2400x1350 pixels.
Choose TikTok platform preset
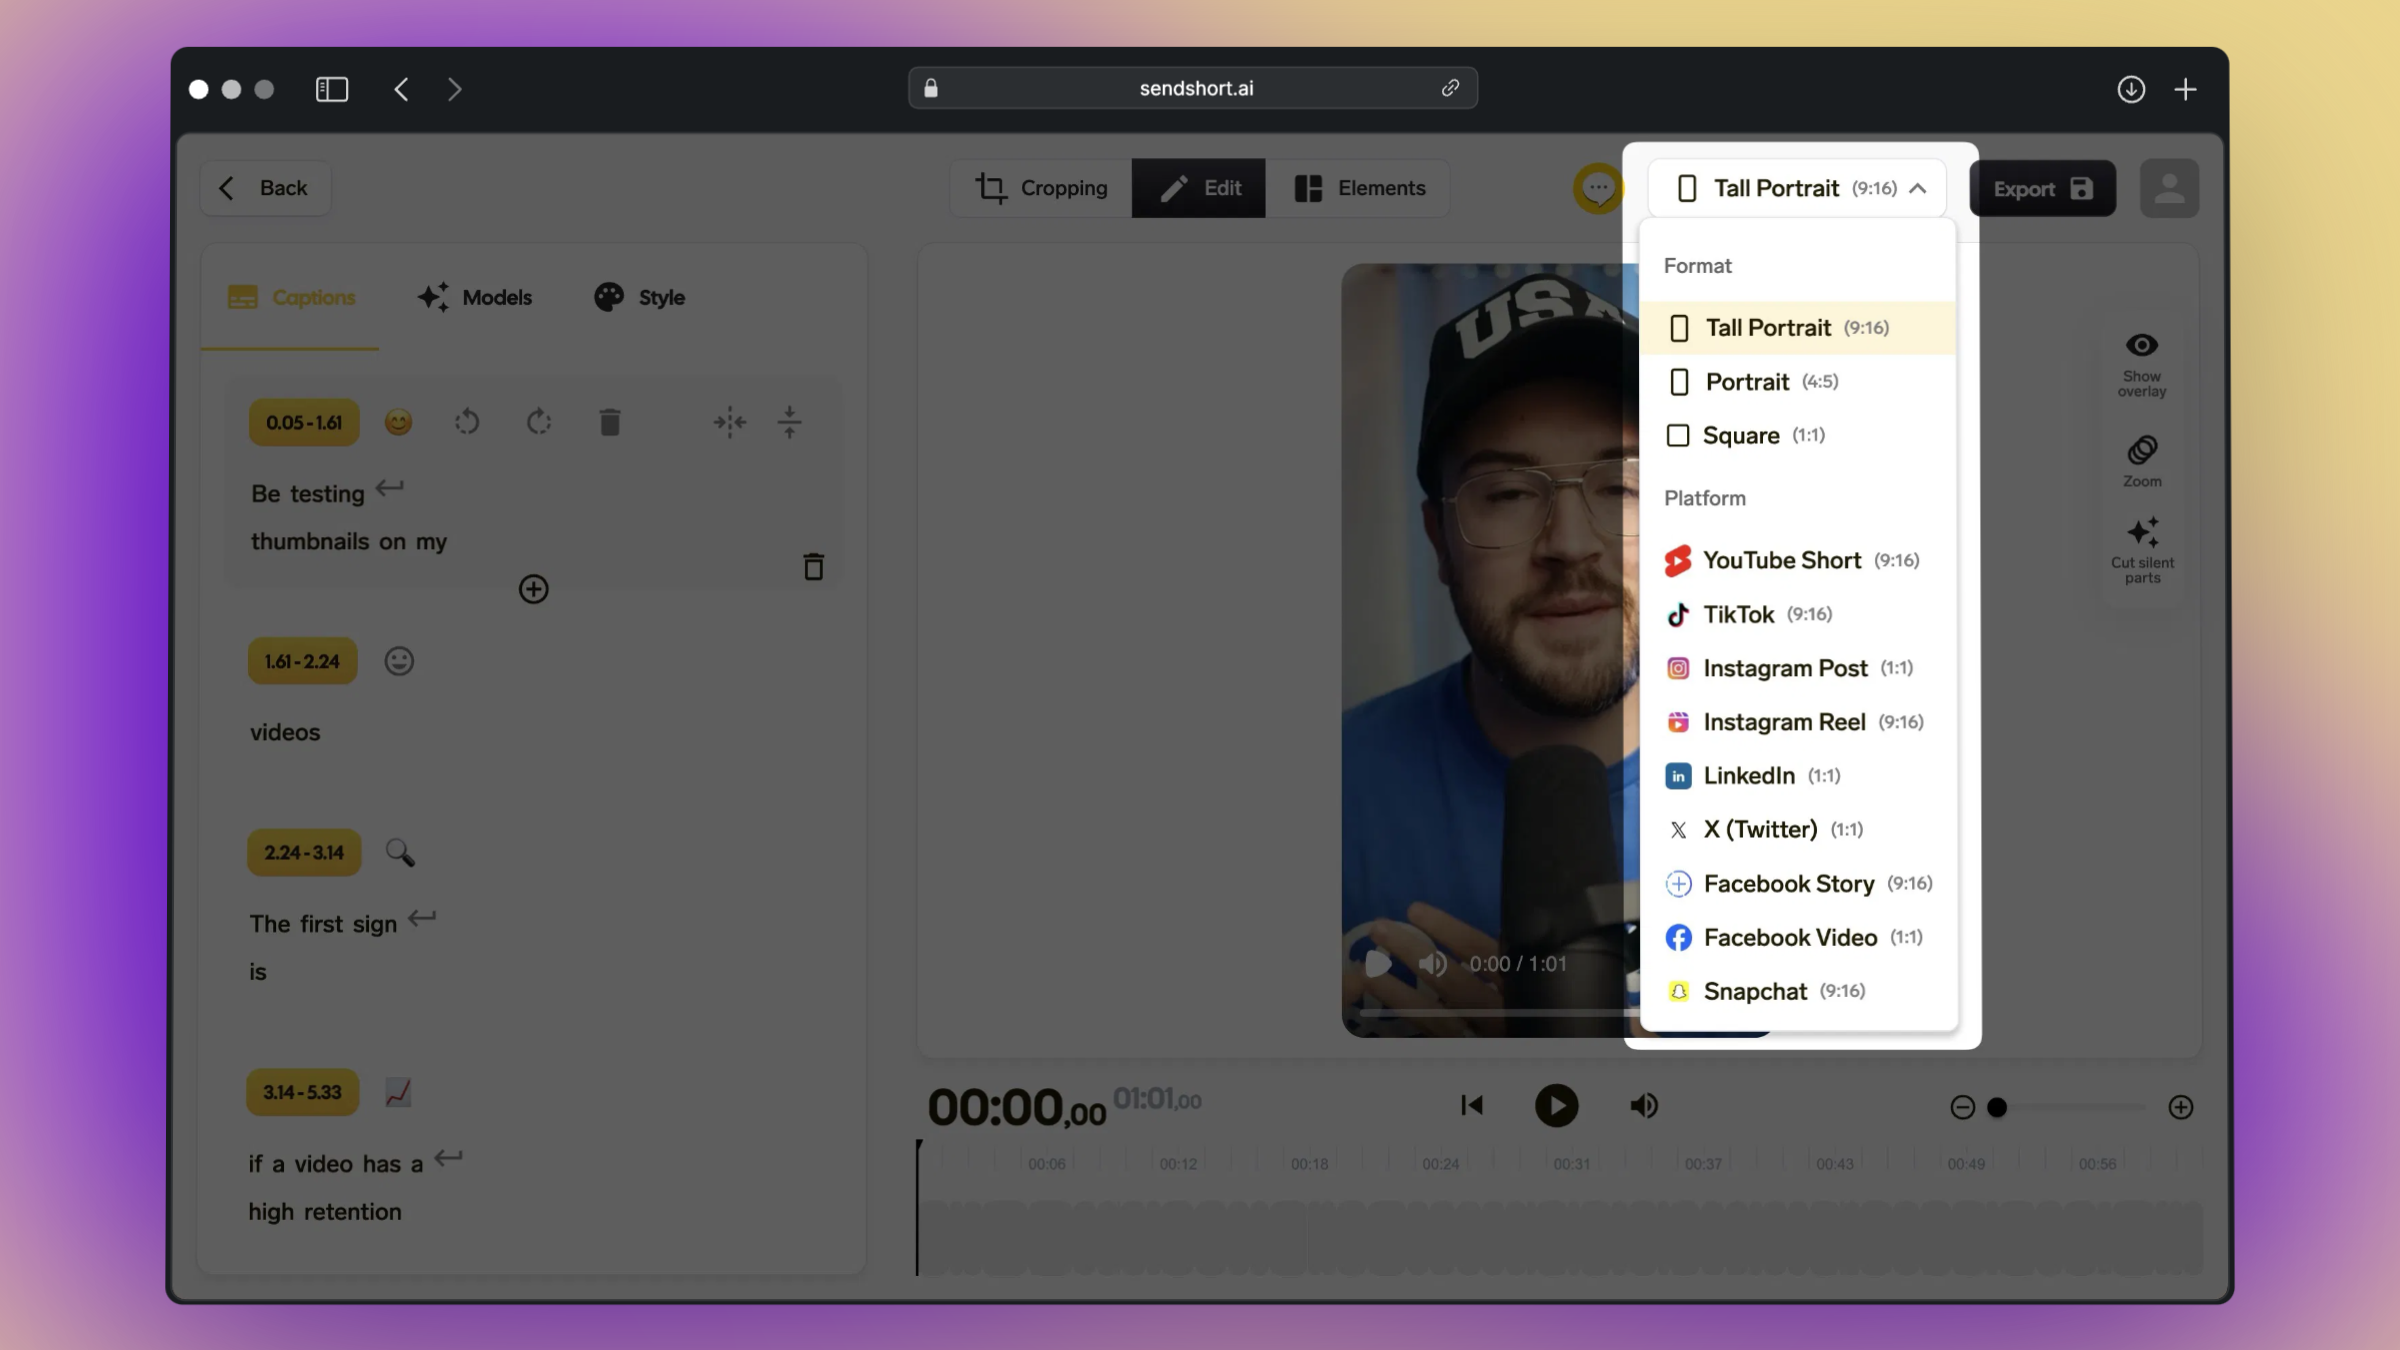1797,614
